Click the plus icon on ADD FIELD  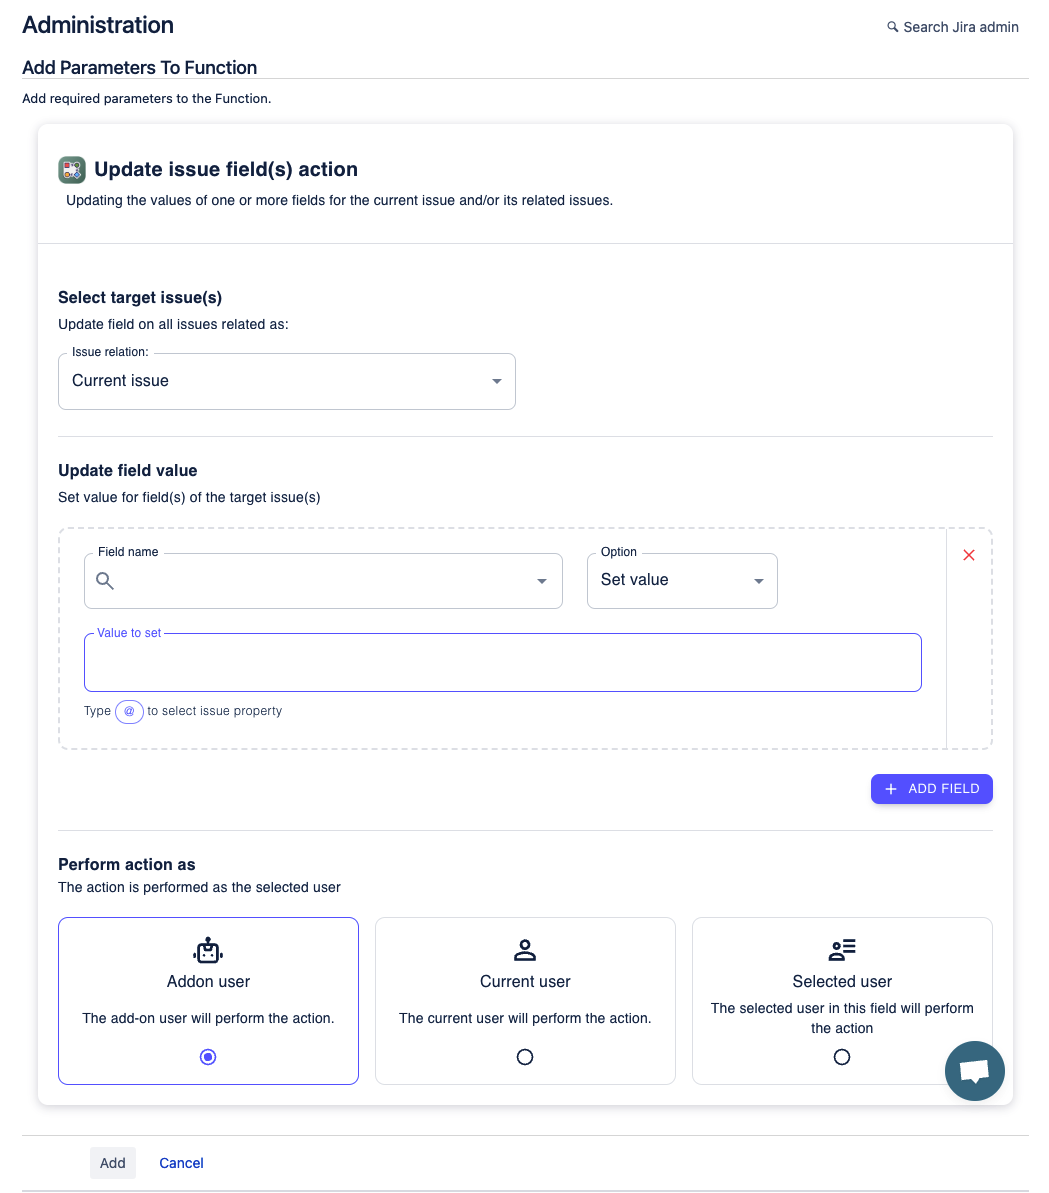[x=890, y=789]
